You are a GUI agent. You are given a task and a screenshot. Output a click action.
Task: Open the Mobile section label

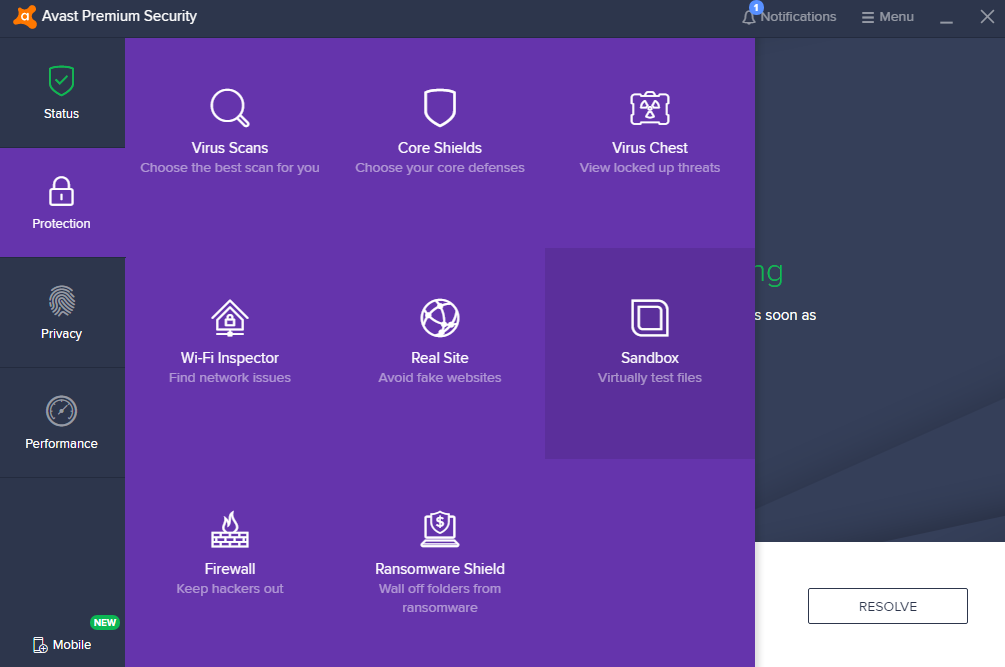72,645
